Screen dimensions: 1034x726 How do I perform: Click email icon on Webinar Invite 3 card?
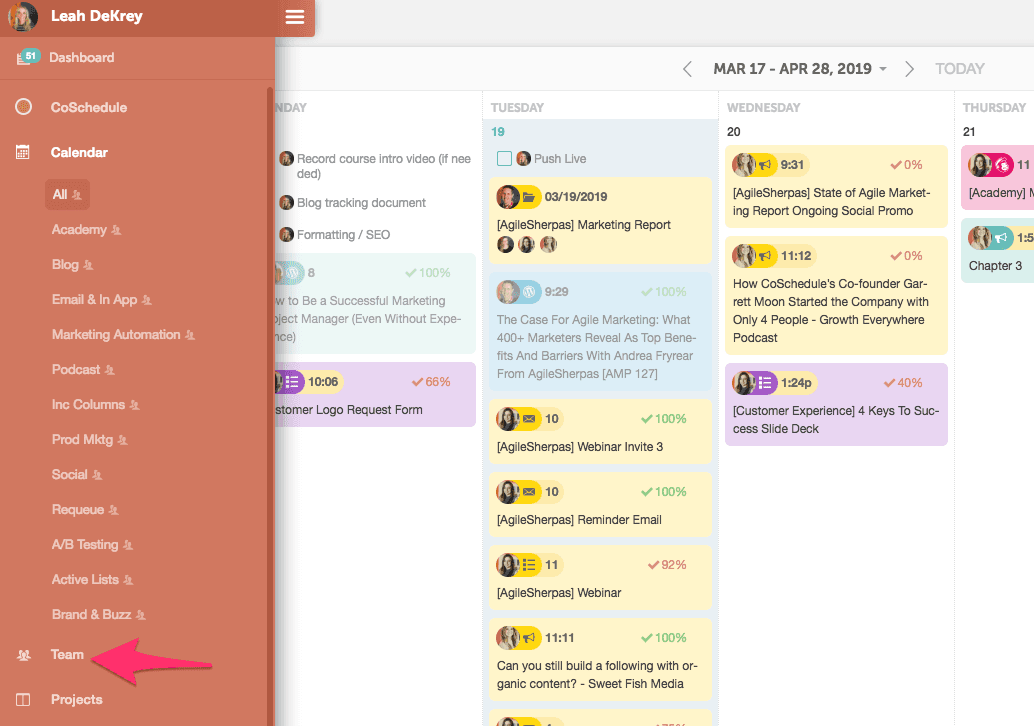[529, 419]
